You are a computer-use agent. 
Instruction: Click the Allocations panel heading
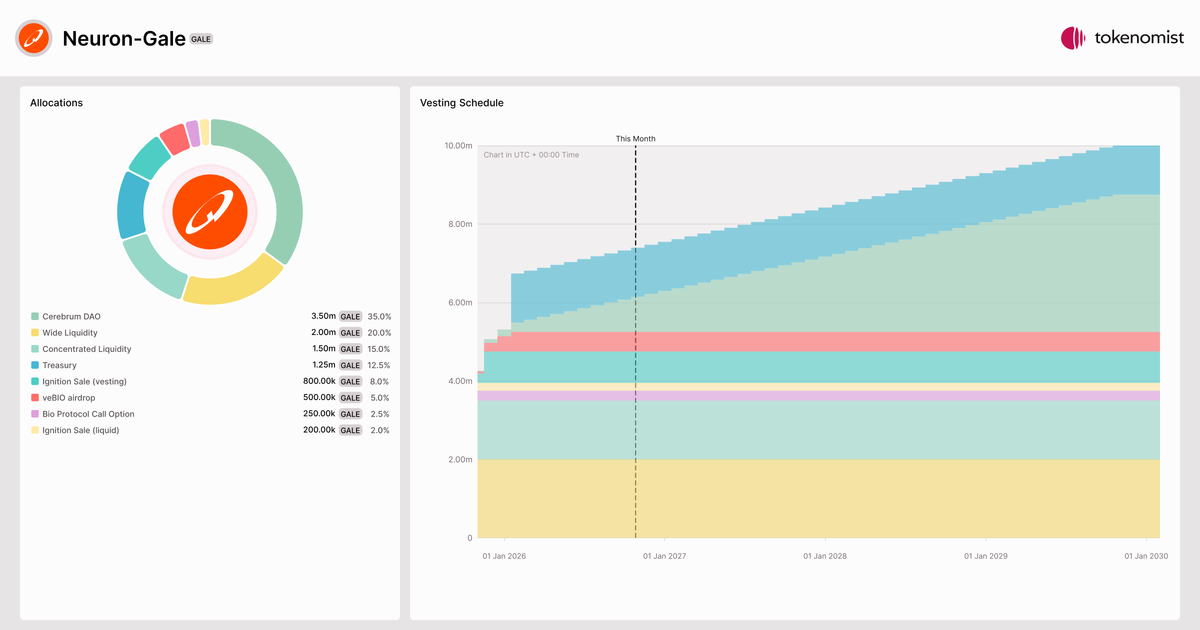pyautogui.click(x=56, y=103)
